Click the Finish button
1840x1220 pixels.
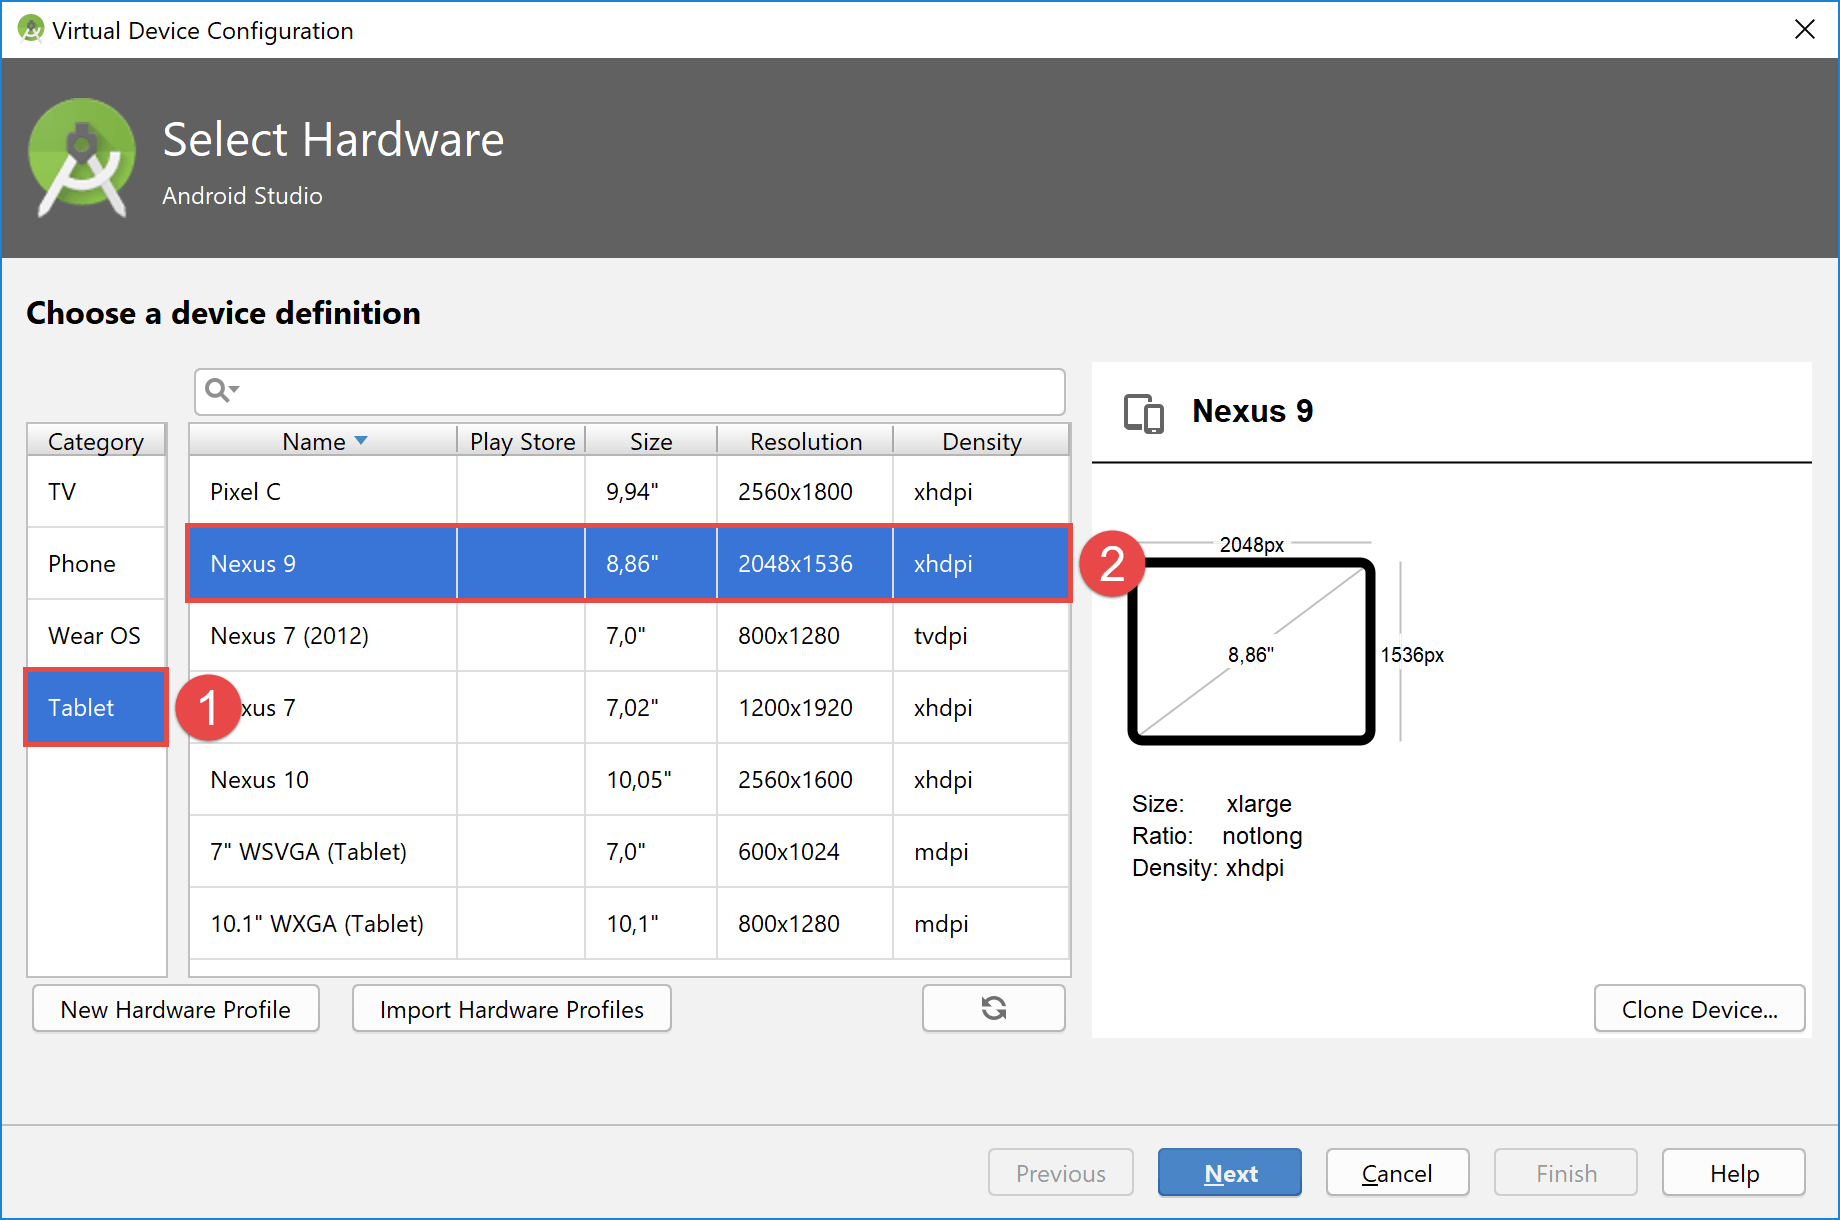[1566, 1172]
